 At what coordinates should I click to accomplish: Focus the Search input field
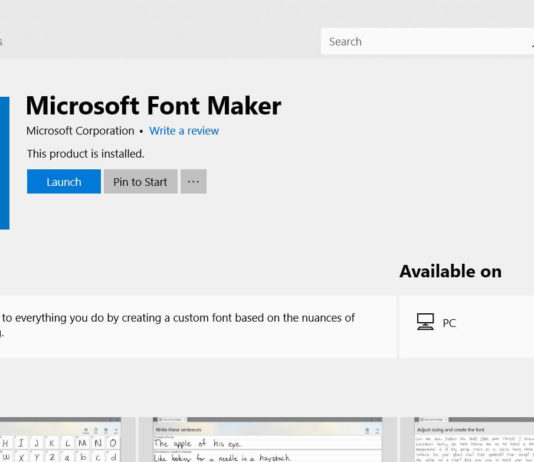(427, 41)
